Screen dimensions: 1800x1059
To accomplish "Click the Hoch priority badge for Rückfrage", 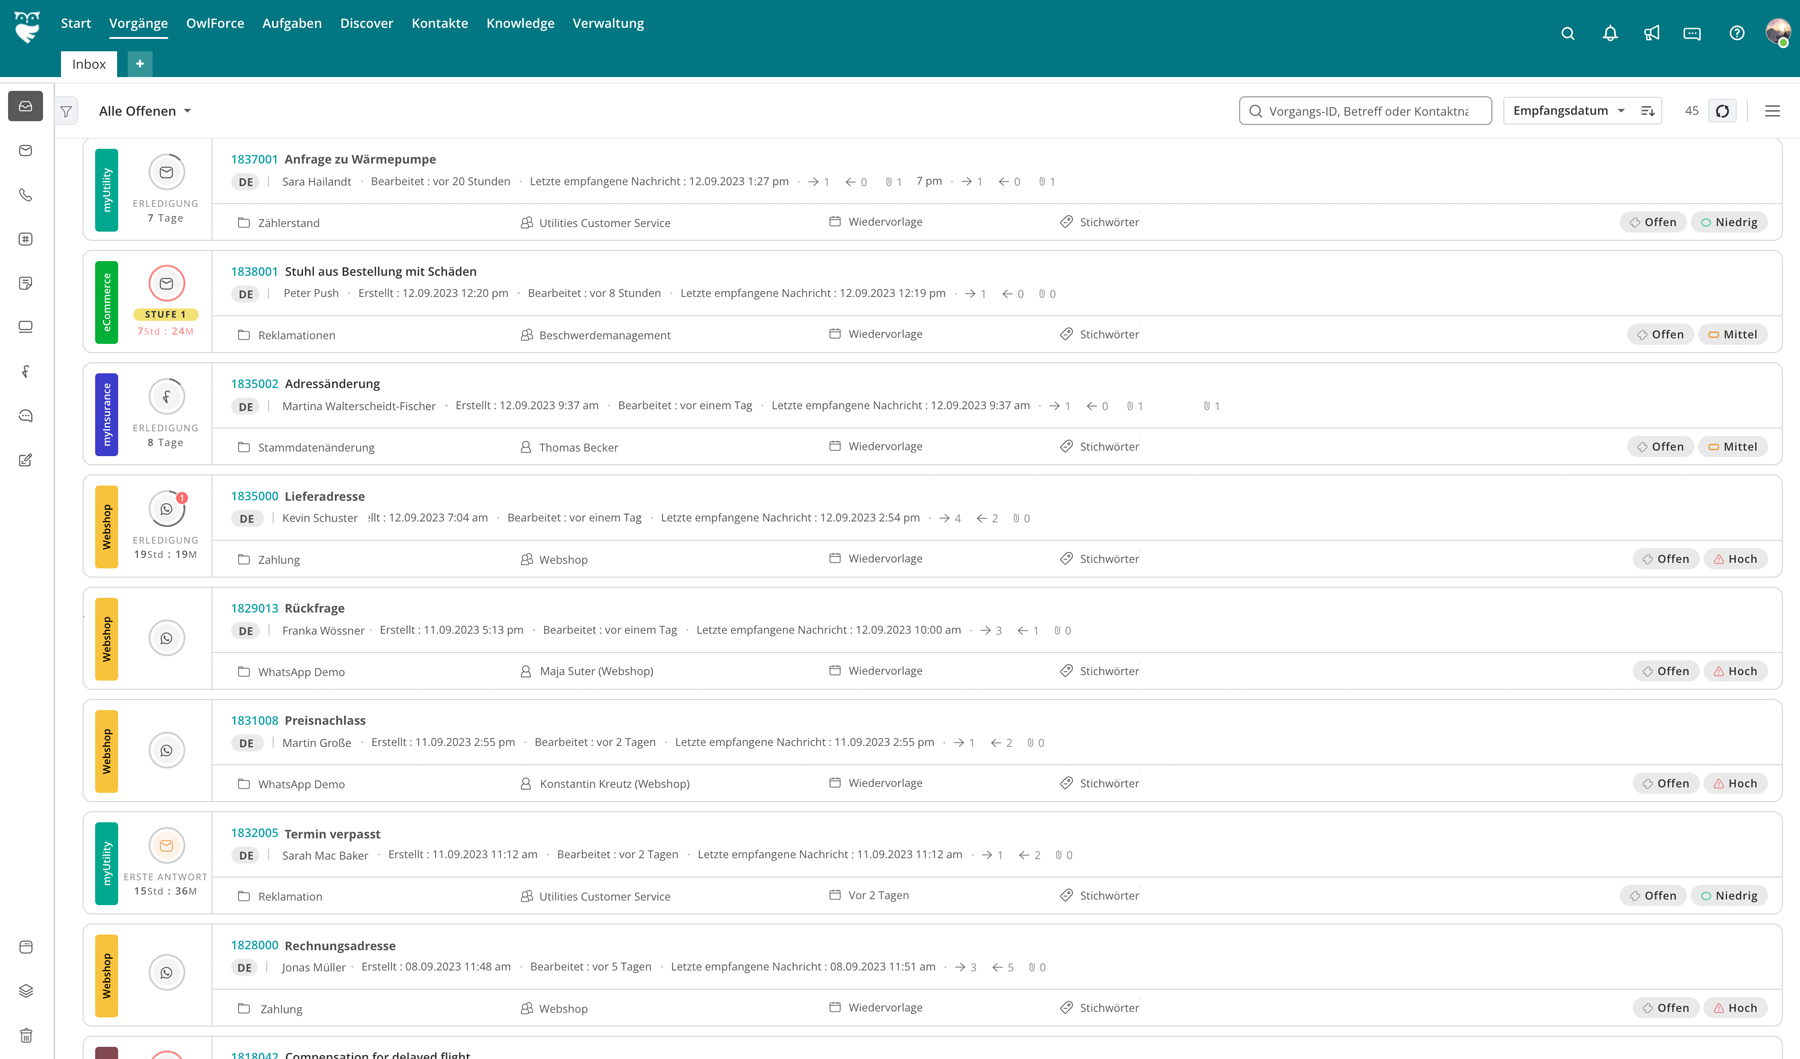I will point(1735,671).
